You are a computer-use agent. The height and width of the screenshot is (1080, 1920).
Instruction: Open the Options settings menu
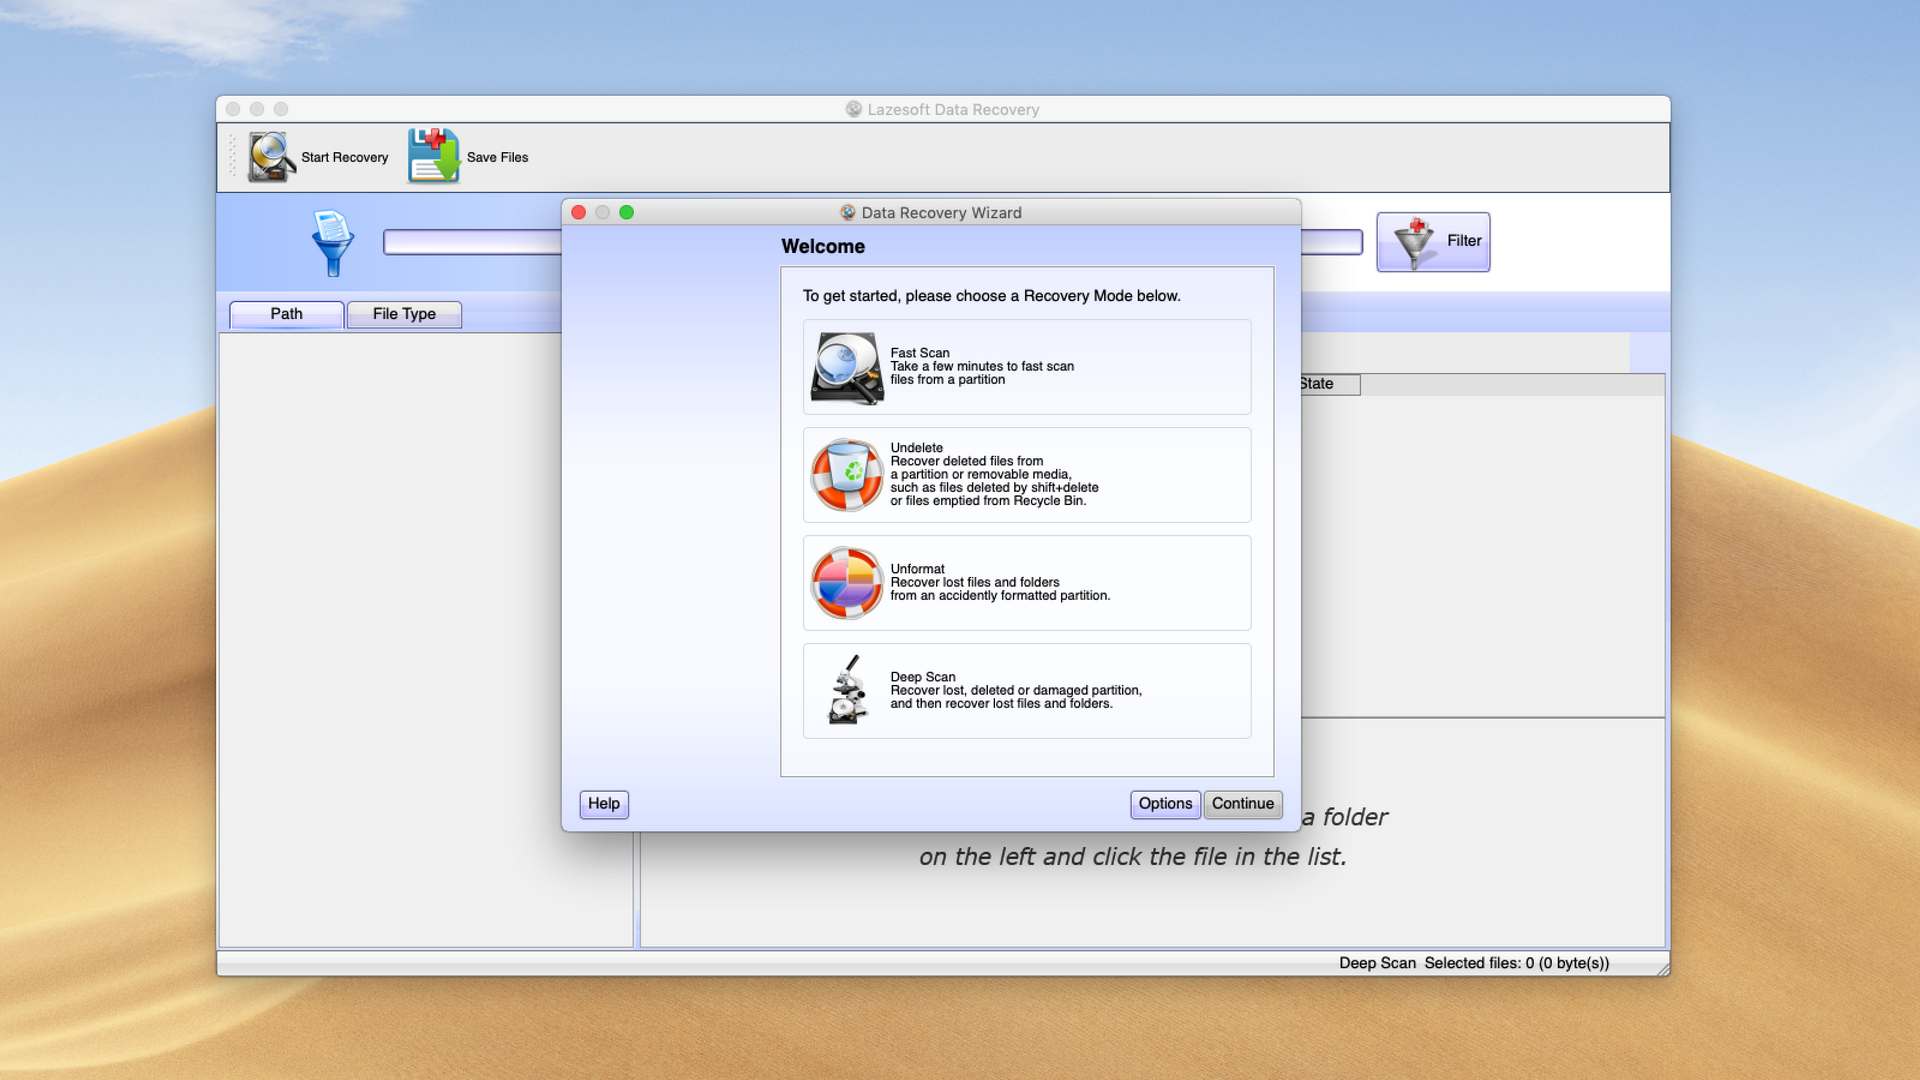coord(1164,803)
